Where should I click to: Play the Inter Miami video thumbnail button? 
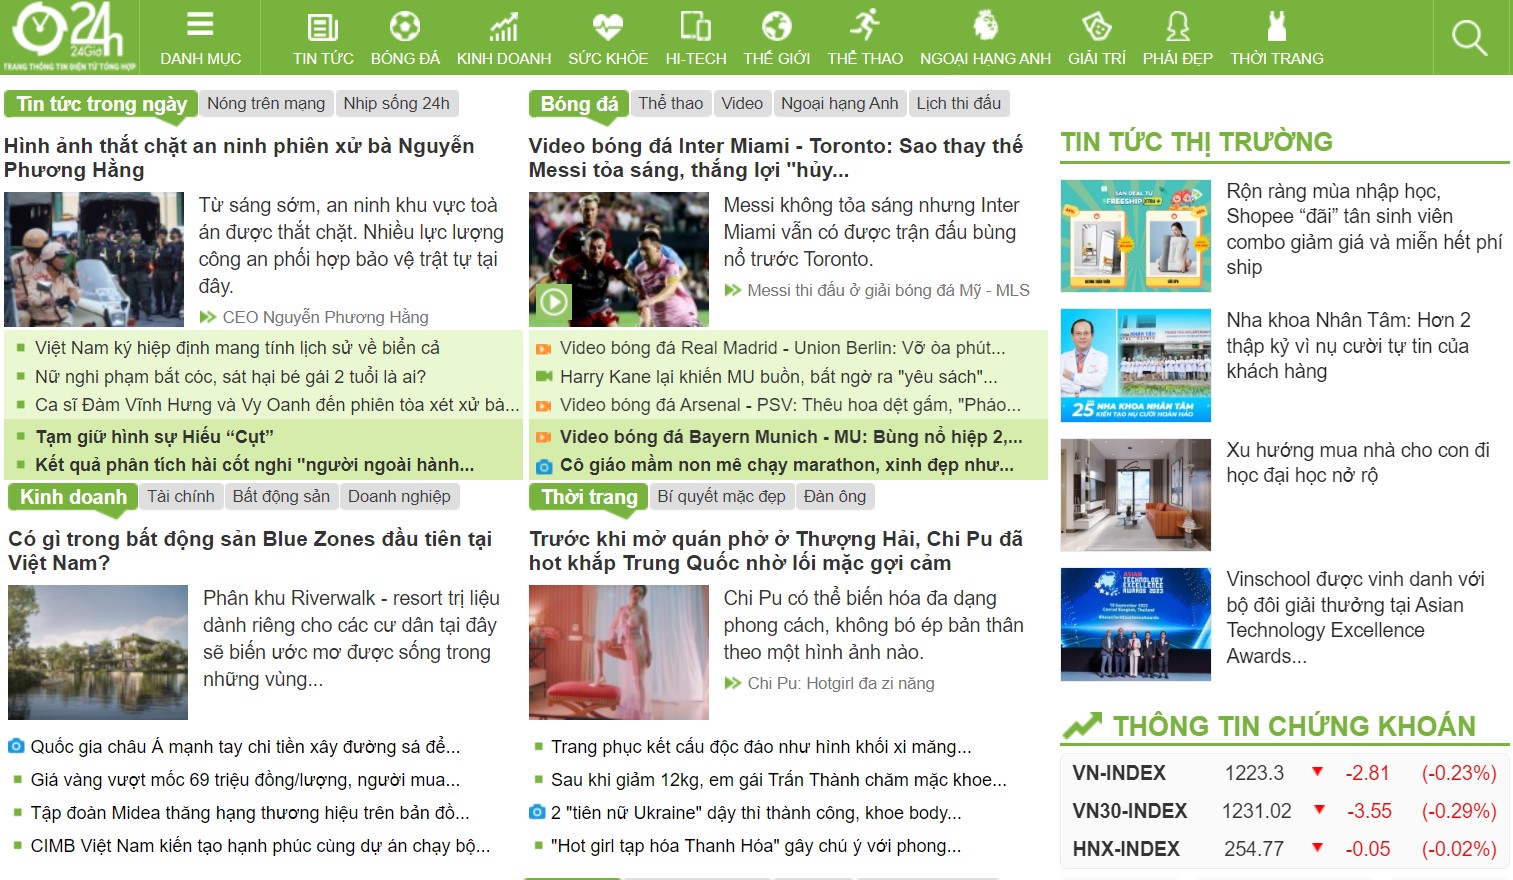coord(553,302)
